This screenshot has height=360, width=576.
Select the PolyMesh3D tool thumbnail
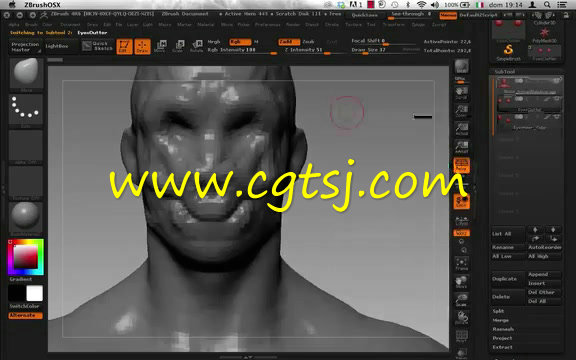point(544,34)
